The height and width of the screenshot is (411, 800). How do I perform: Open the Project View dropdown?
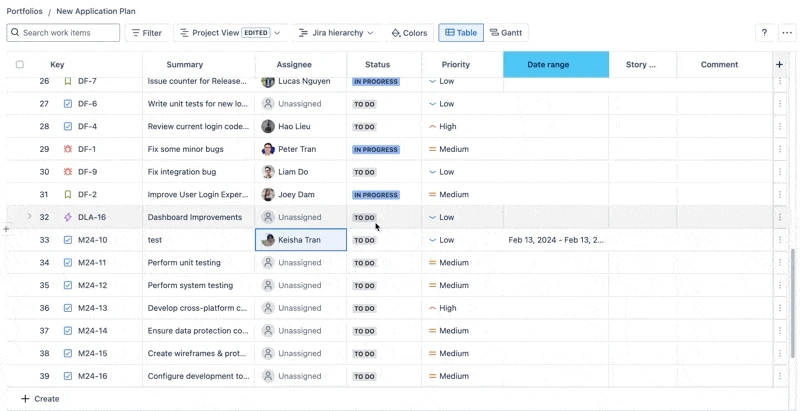230,33
